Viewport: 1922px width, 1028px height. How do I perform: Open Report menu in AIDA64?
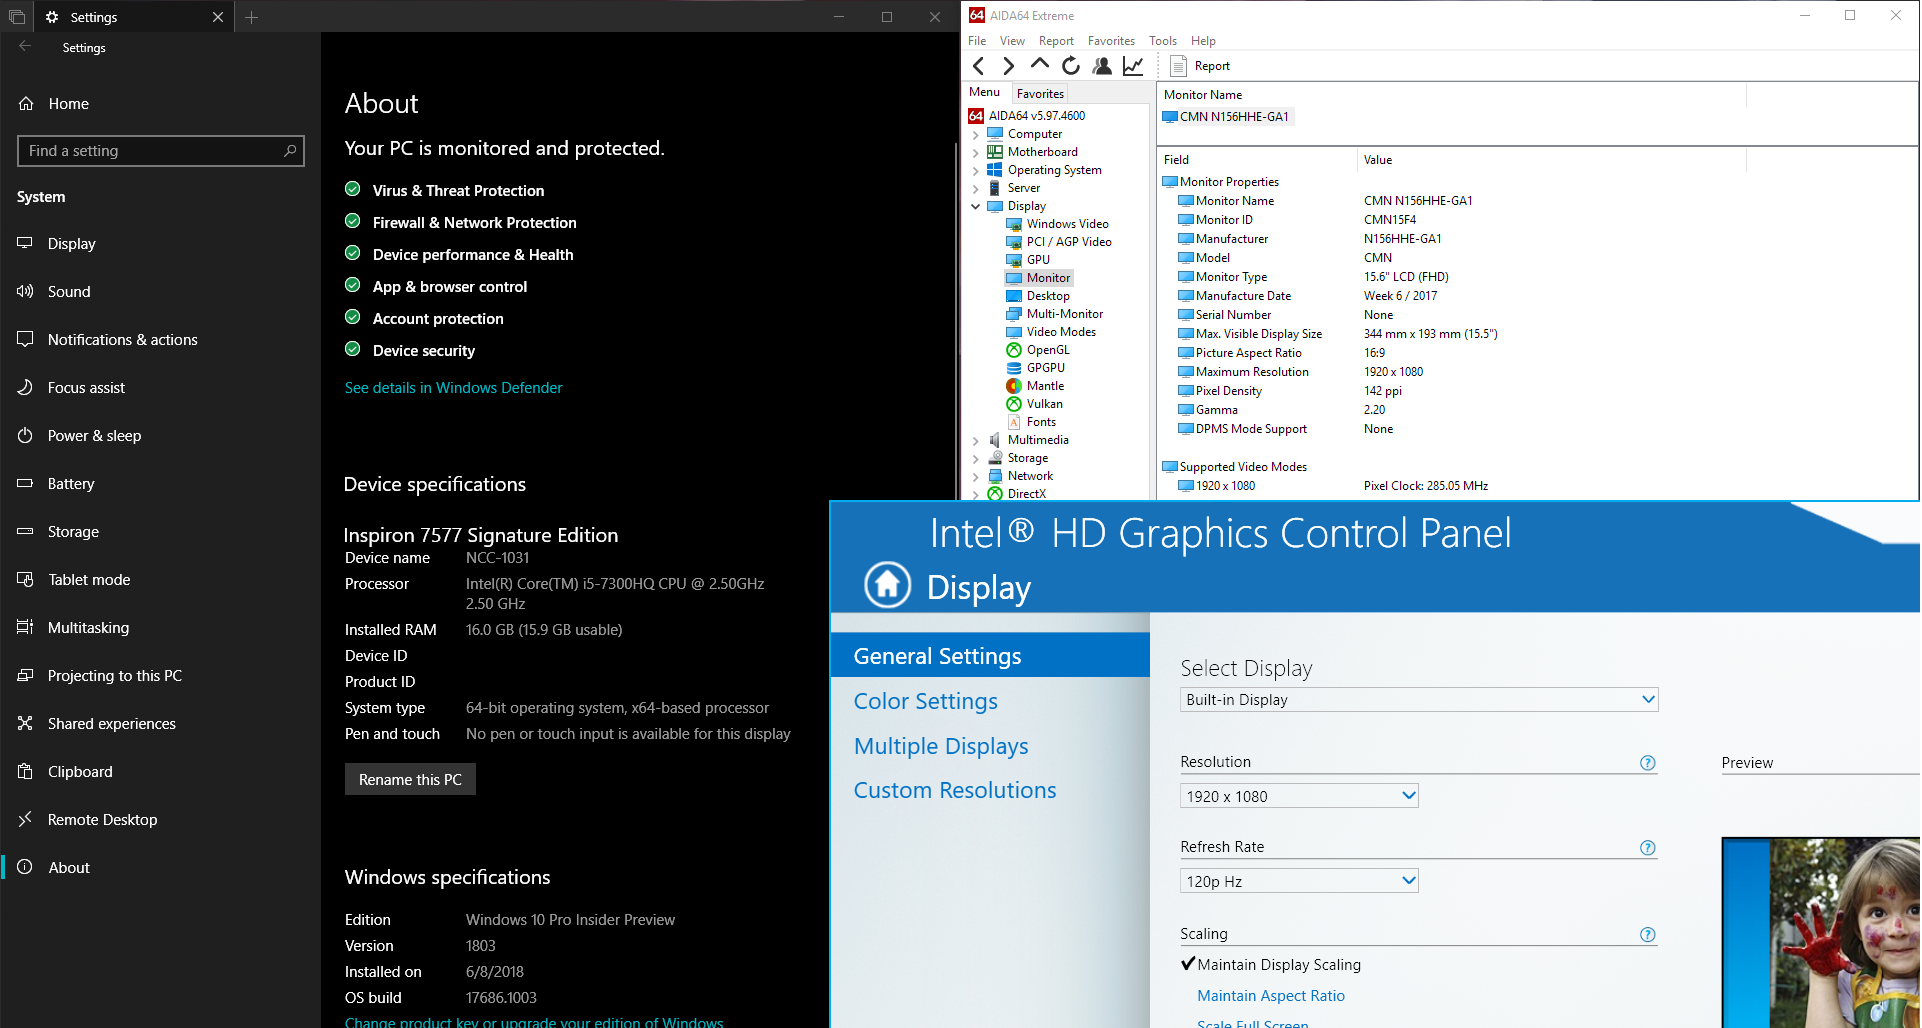[1056, 41]
